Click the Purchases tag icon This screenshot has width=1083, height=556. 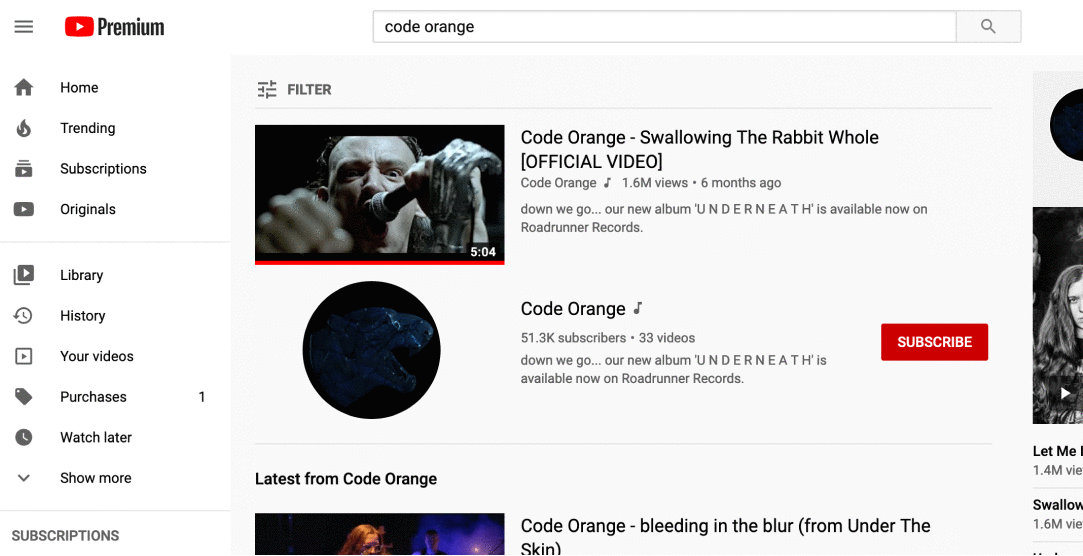click(23, 396)
